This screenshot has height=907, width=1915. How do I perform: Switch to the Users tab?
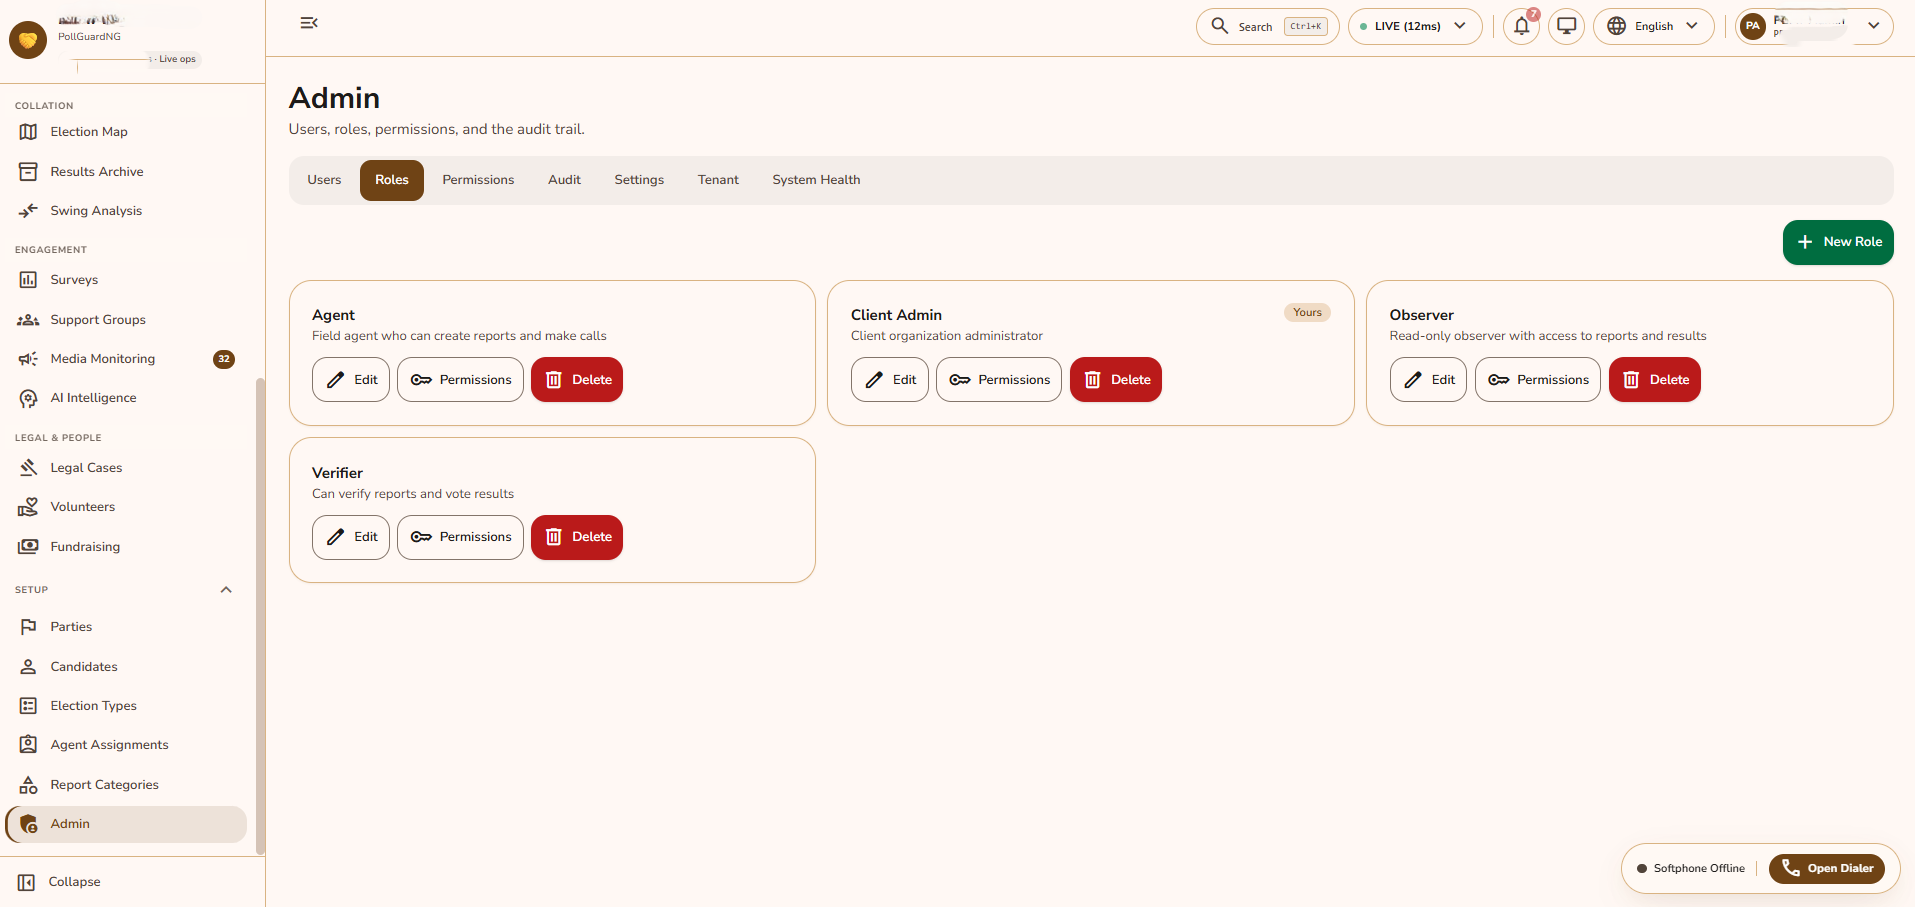click(324, 180)
